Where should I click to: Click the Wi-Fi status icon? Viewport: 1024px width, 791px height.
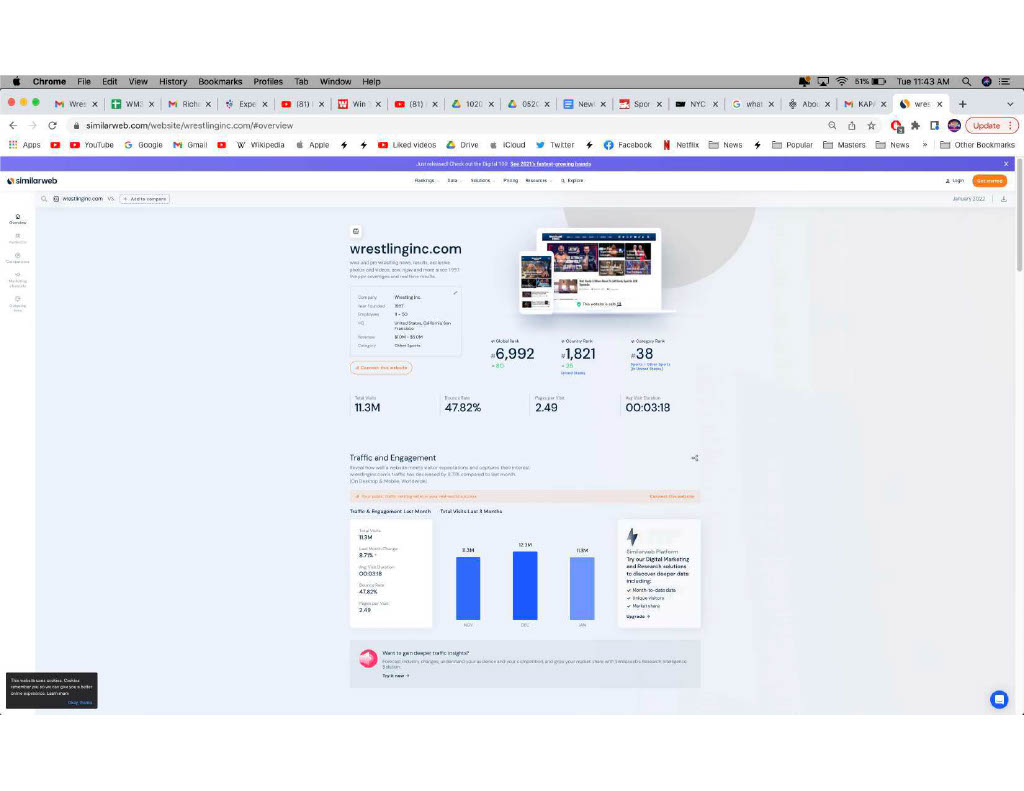[842, 82]
